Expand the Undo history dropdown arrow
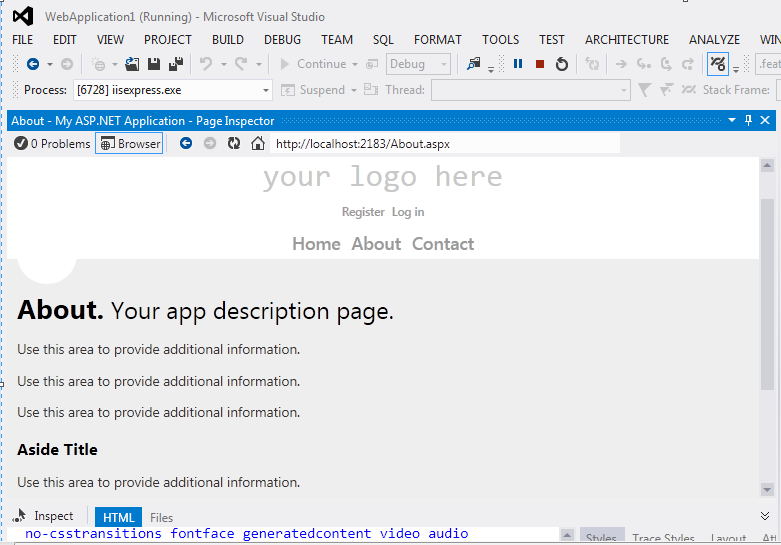The height and width of the screenshot is (545, 781). (224, 64)
